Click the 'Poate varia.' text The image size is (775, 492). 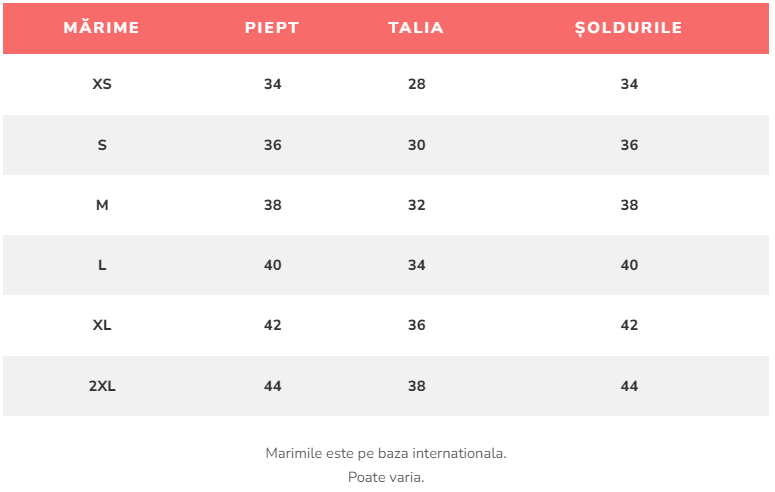(x=386, y=477)
